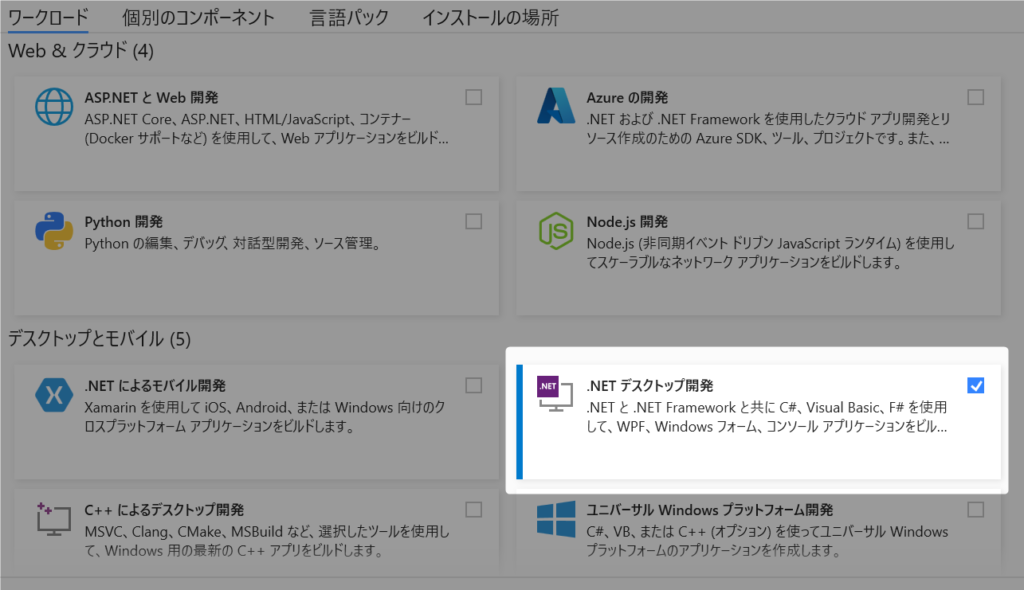
Task: Enable the Python 開発 workload checkbox
Action: click(473, 221)
